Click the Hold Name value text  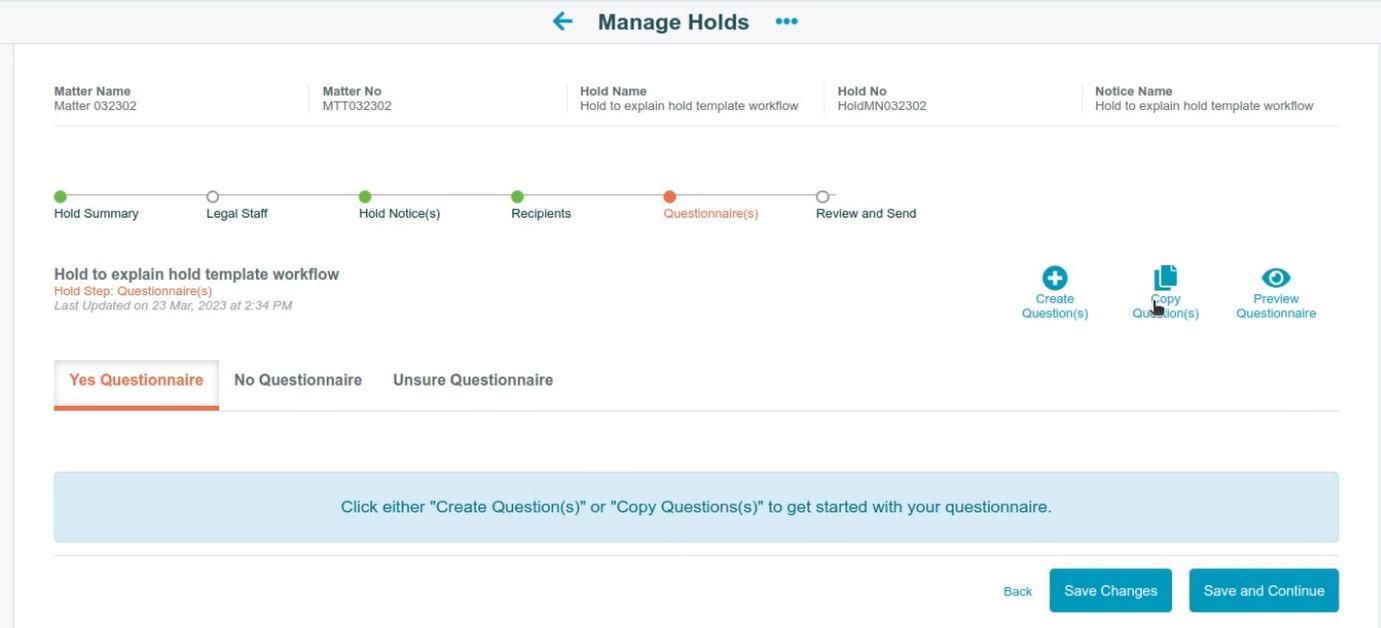689,106
